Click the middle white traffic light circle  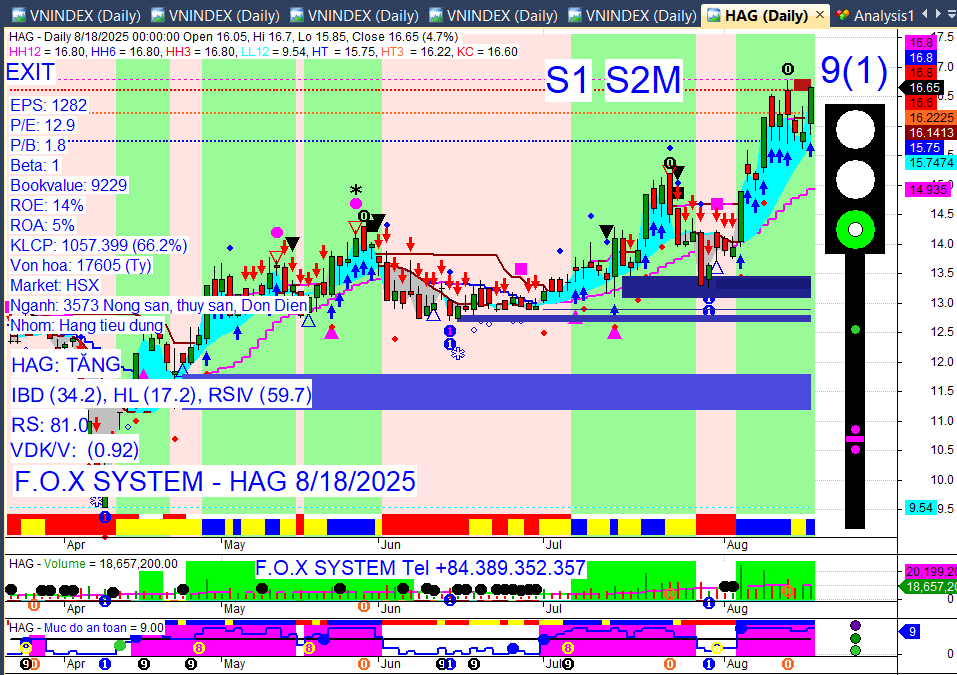point(855,179)
